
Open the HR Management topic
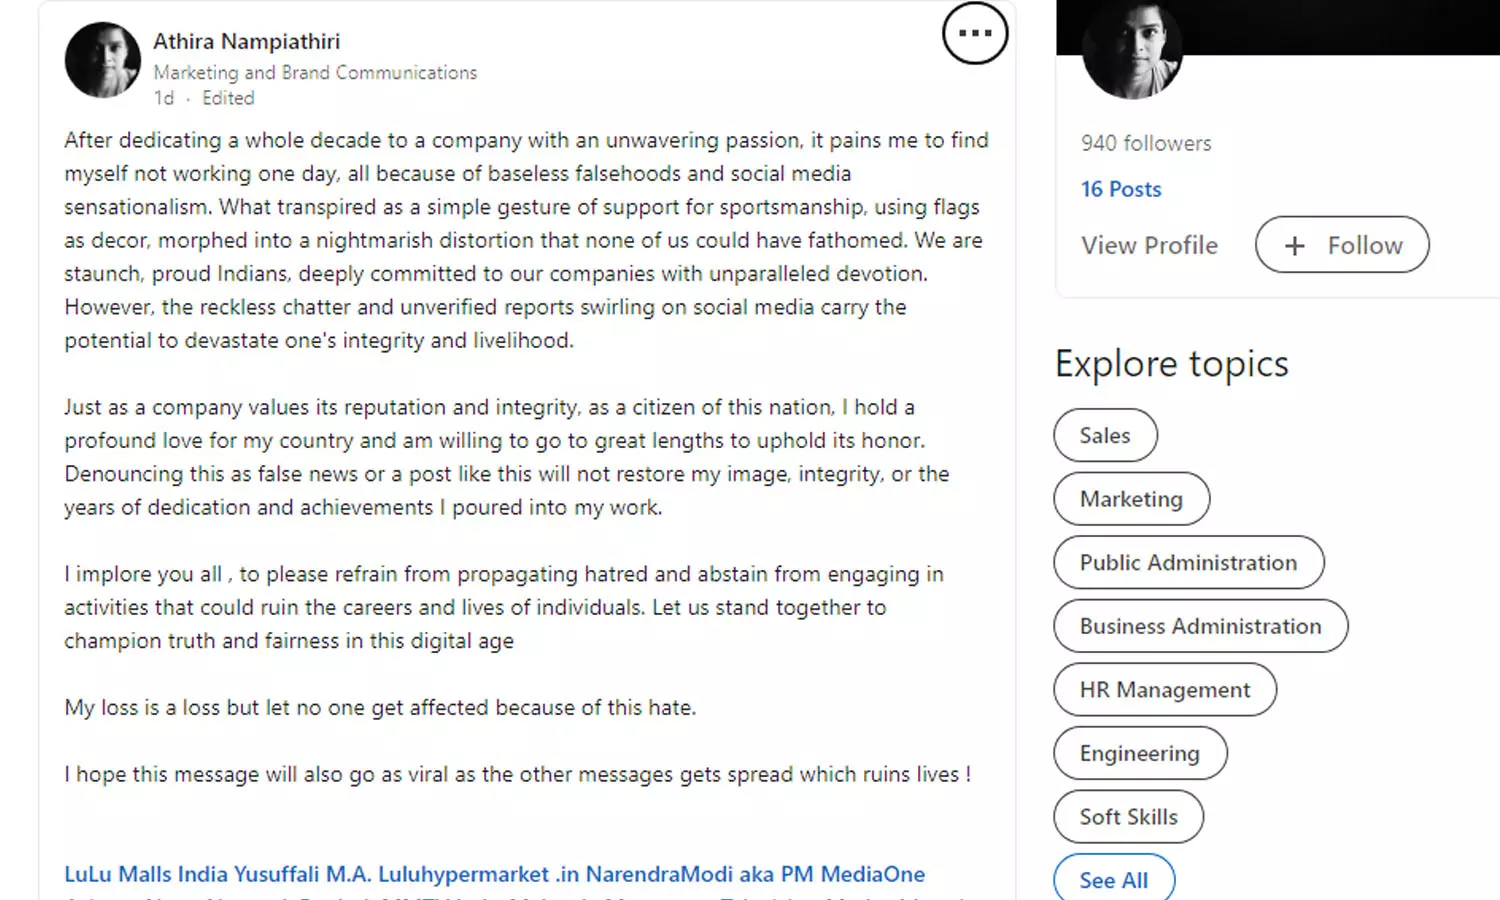tap(1164, 690)
